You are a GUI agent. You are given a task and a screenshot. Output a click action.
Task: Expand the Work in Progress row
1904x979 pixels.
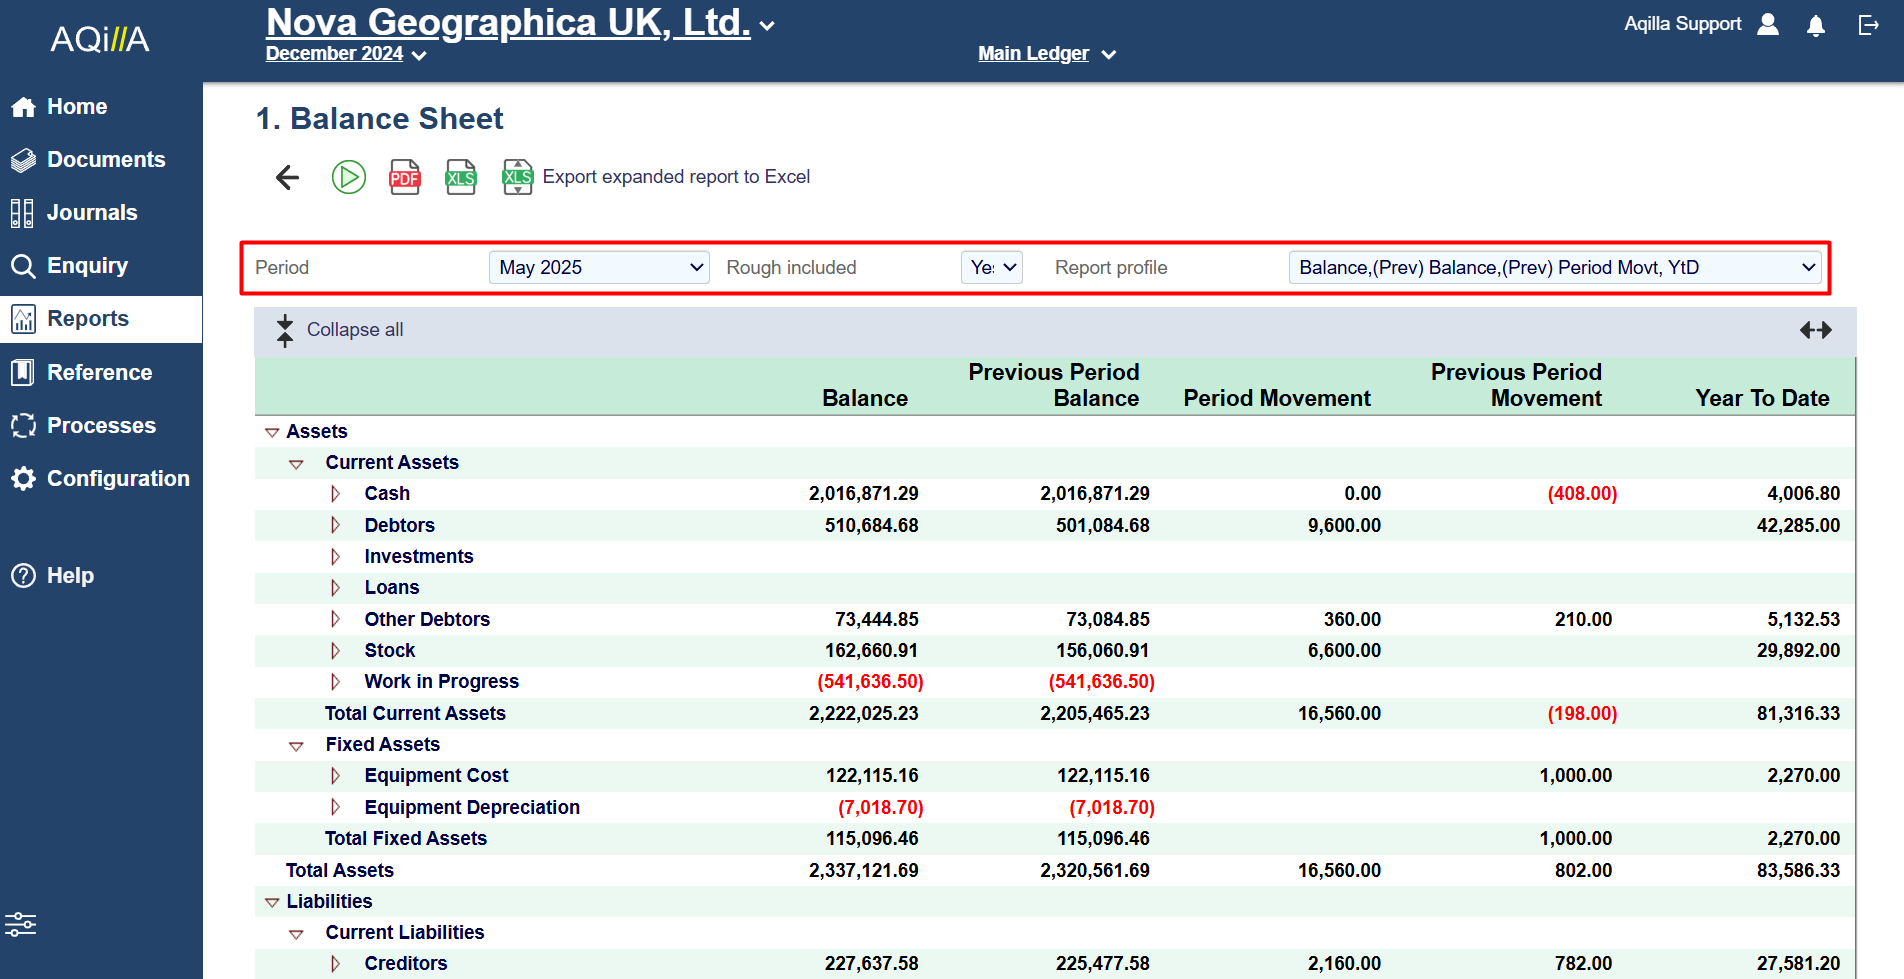click(x=336, y=682)
